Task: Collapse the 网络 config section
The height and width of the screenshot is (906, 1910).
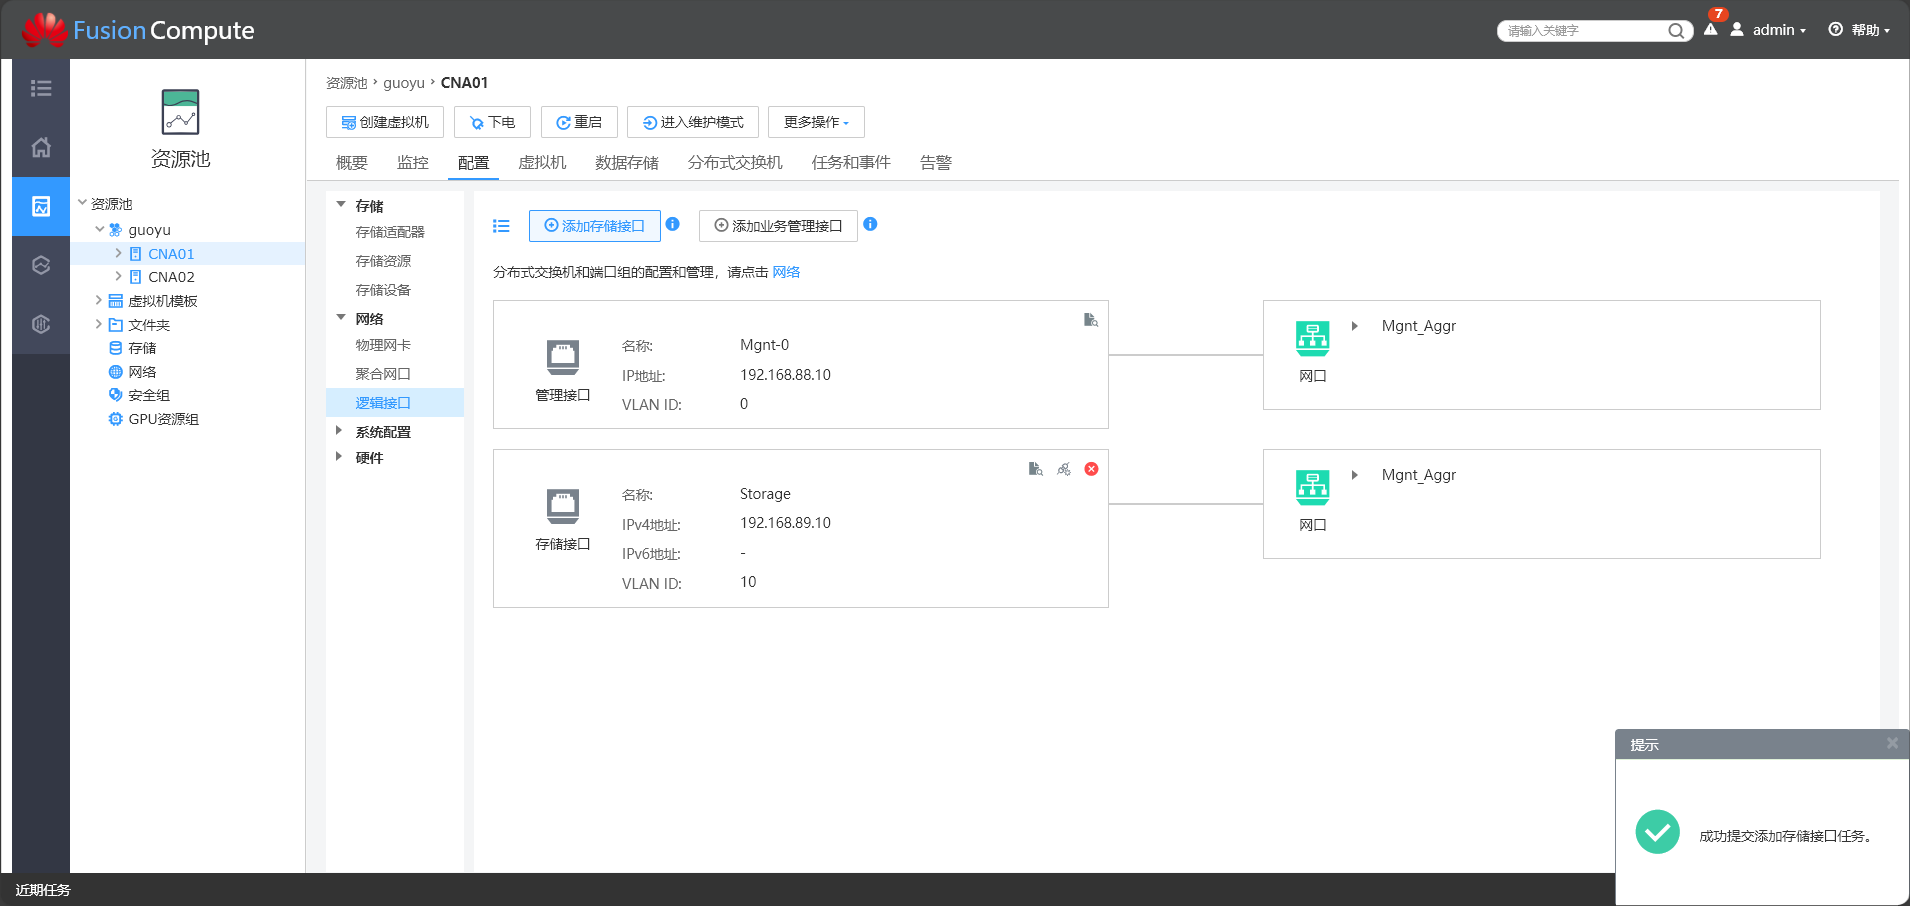Action: (x=341, y=318)
